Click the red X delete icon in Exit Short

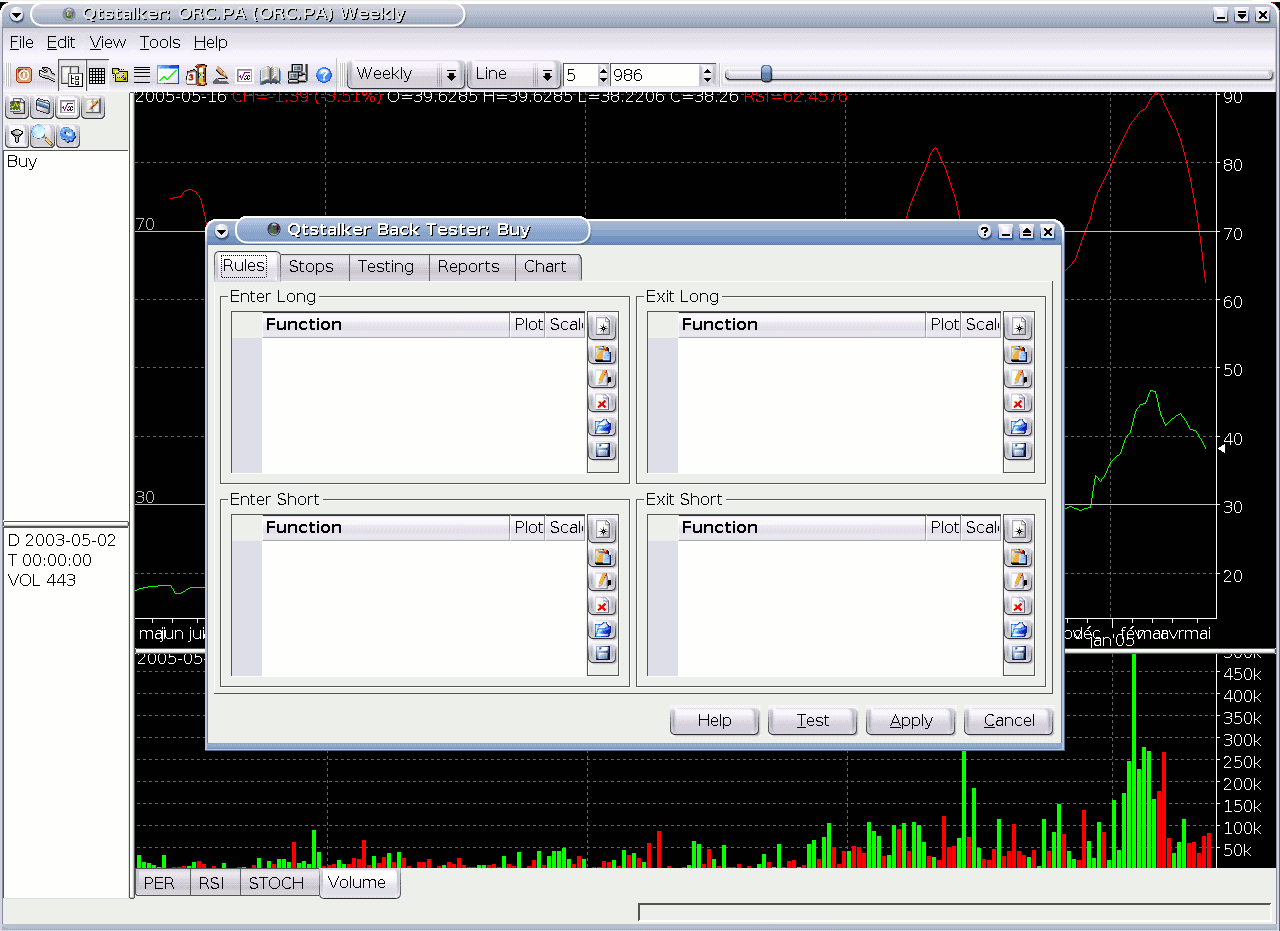[x=1018, y=605]
